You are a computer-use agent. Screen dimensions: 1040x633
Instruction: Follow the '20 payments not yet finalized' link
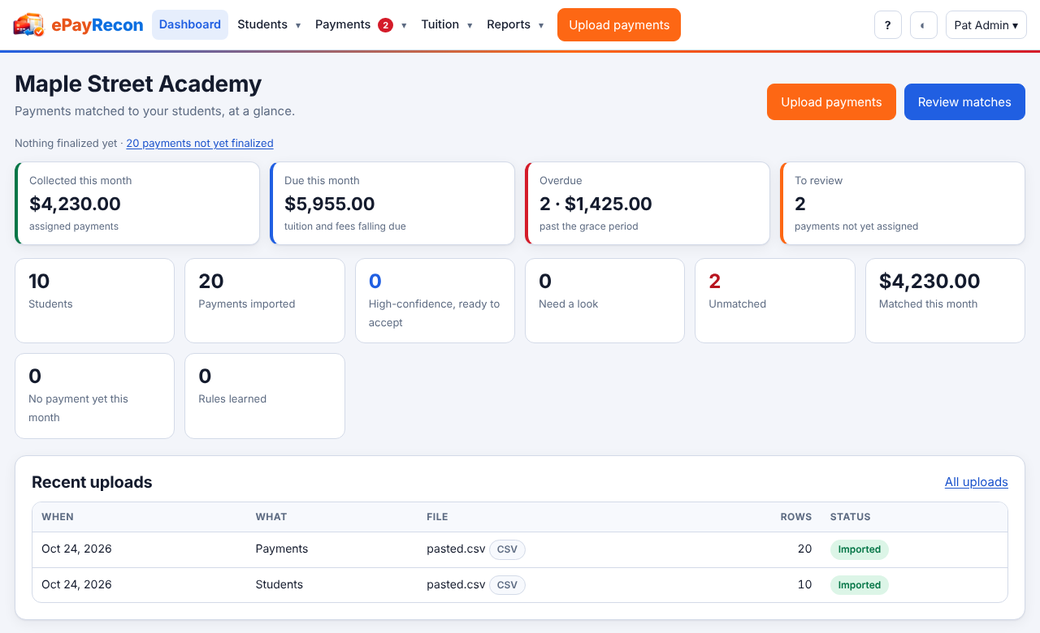(x=200, y=143)
